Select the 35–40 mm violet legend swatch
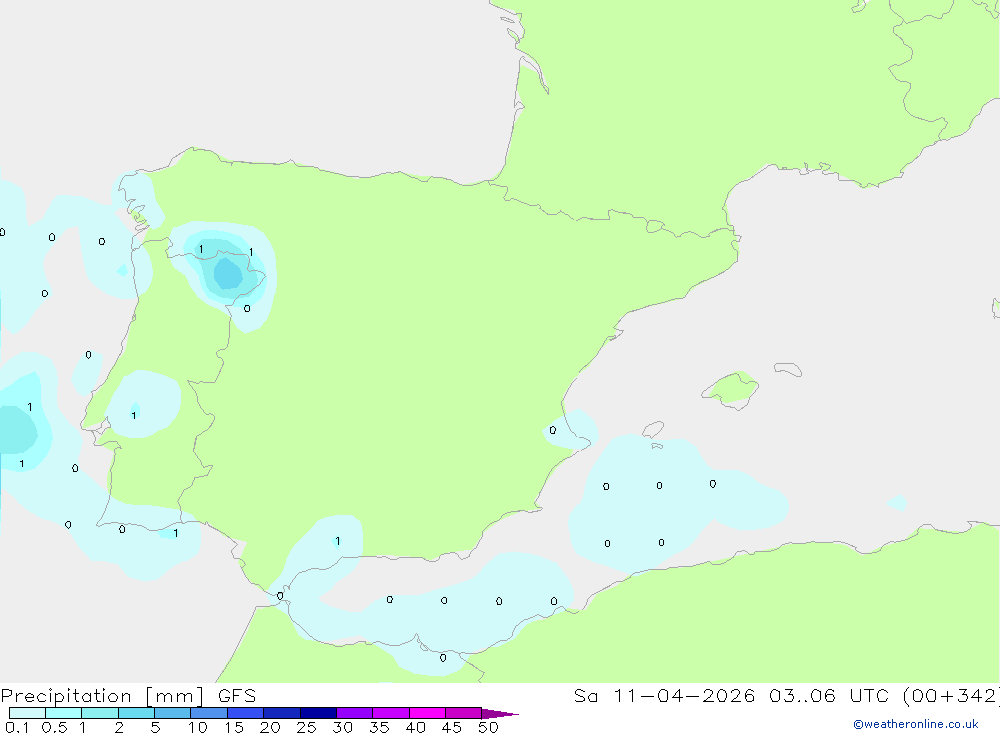The height and width of the screenshot is (733, 1000). pos(391,713)
